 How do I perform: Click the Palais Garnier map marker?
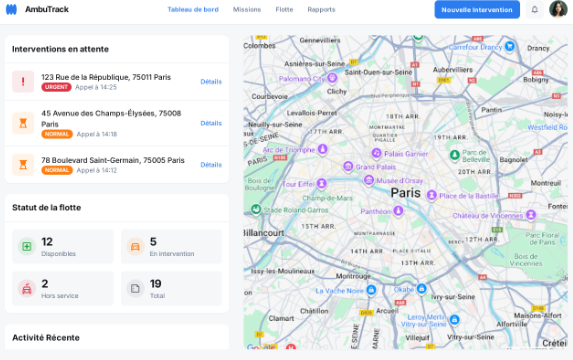coord(376,153)
